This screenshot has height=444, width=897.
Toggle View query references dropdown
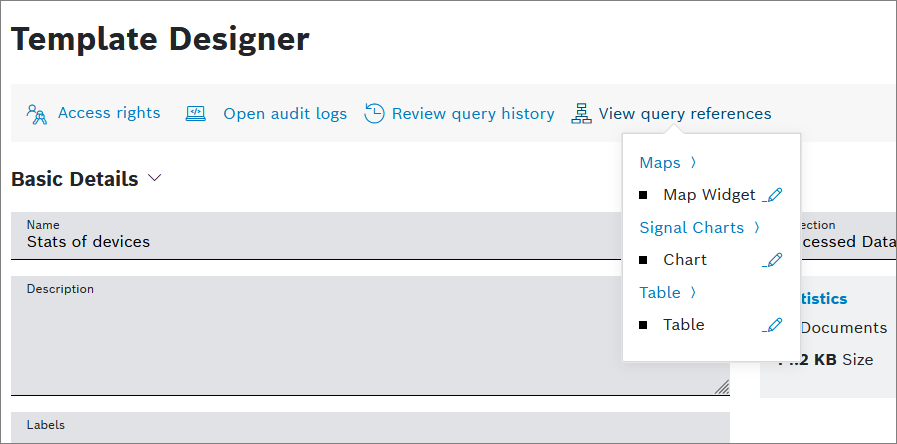point(685,114)
